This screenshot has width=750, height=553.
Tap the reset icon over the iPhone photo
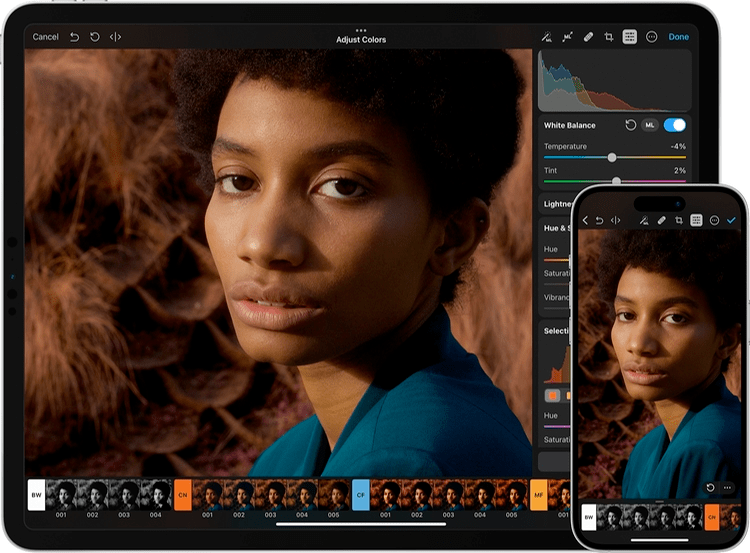point(710,487)
